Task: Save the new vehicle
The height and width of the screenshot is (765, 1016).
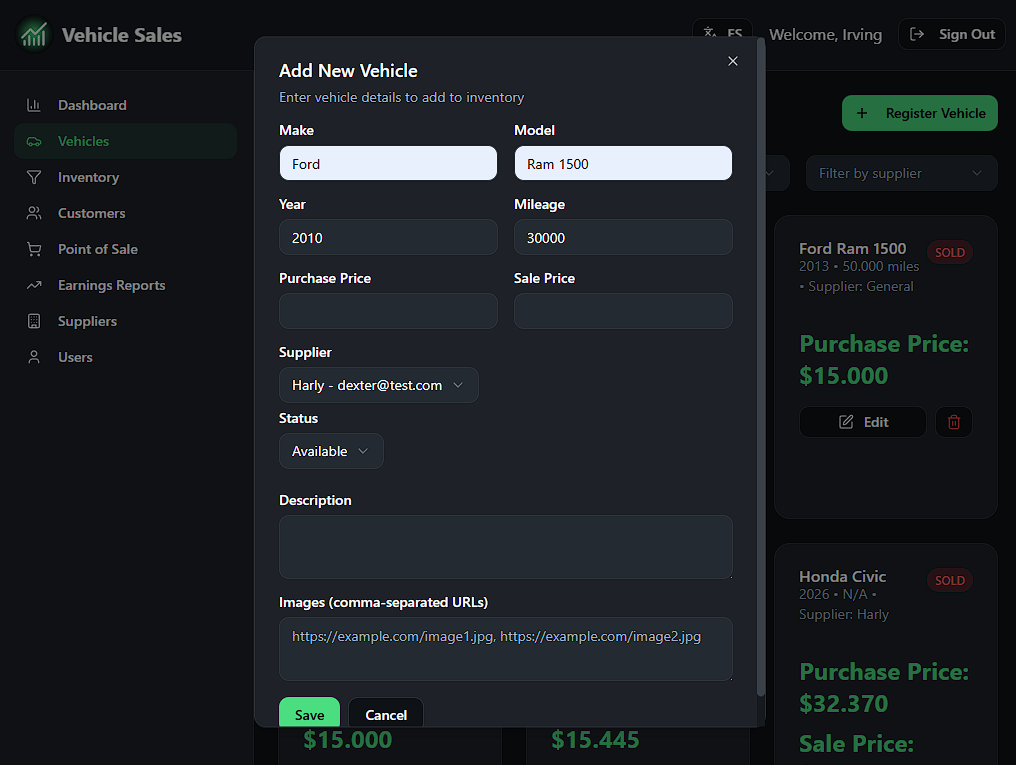Action: (x=309, y=714)
